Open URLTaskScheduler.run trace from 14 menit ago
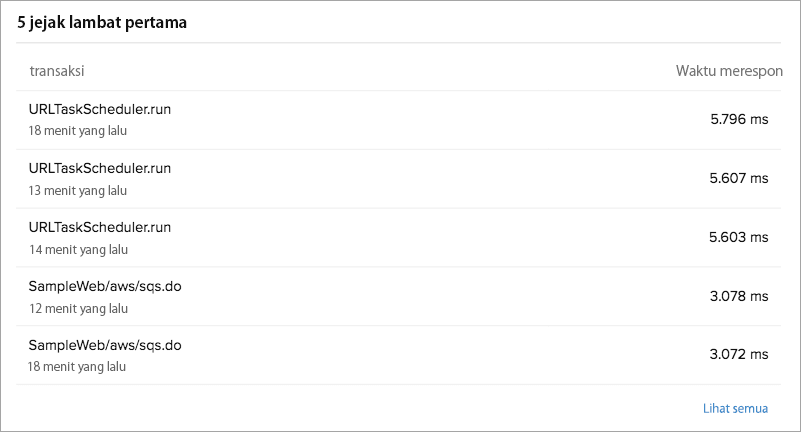Image resolution: width=801 pixels, height=432 pixels. [x=100, y=227]
